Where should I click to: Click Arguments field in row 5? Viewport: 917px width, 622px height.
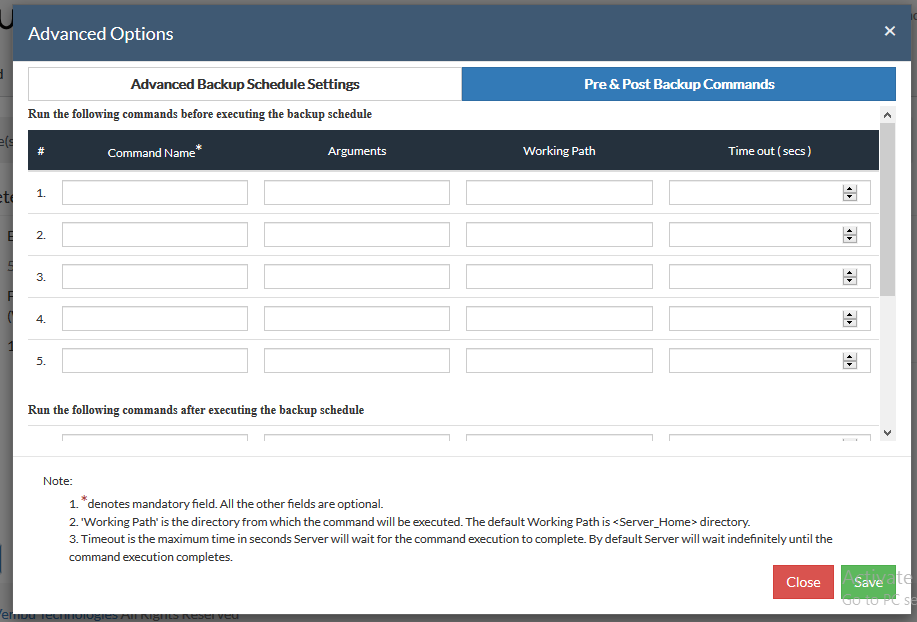pos(357,361)
